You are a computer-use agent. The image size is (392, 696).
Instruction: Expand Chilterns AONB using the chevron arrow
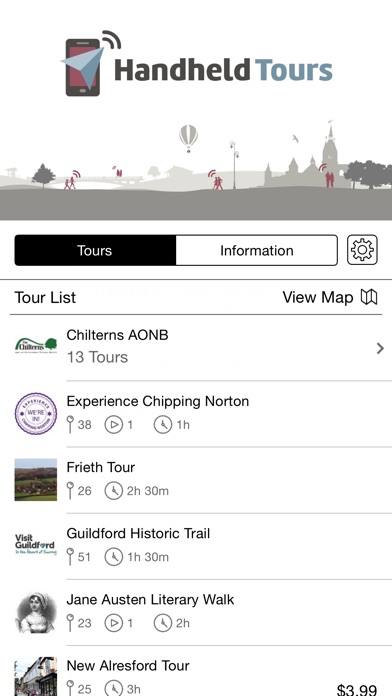(380, 348)
